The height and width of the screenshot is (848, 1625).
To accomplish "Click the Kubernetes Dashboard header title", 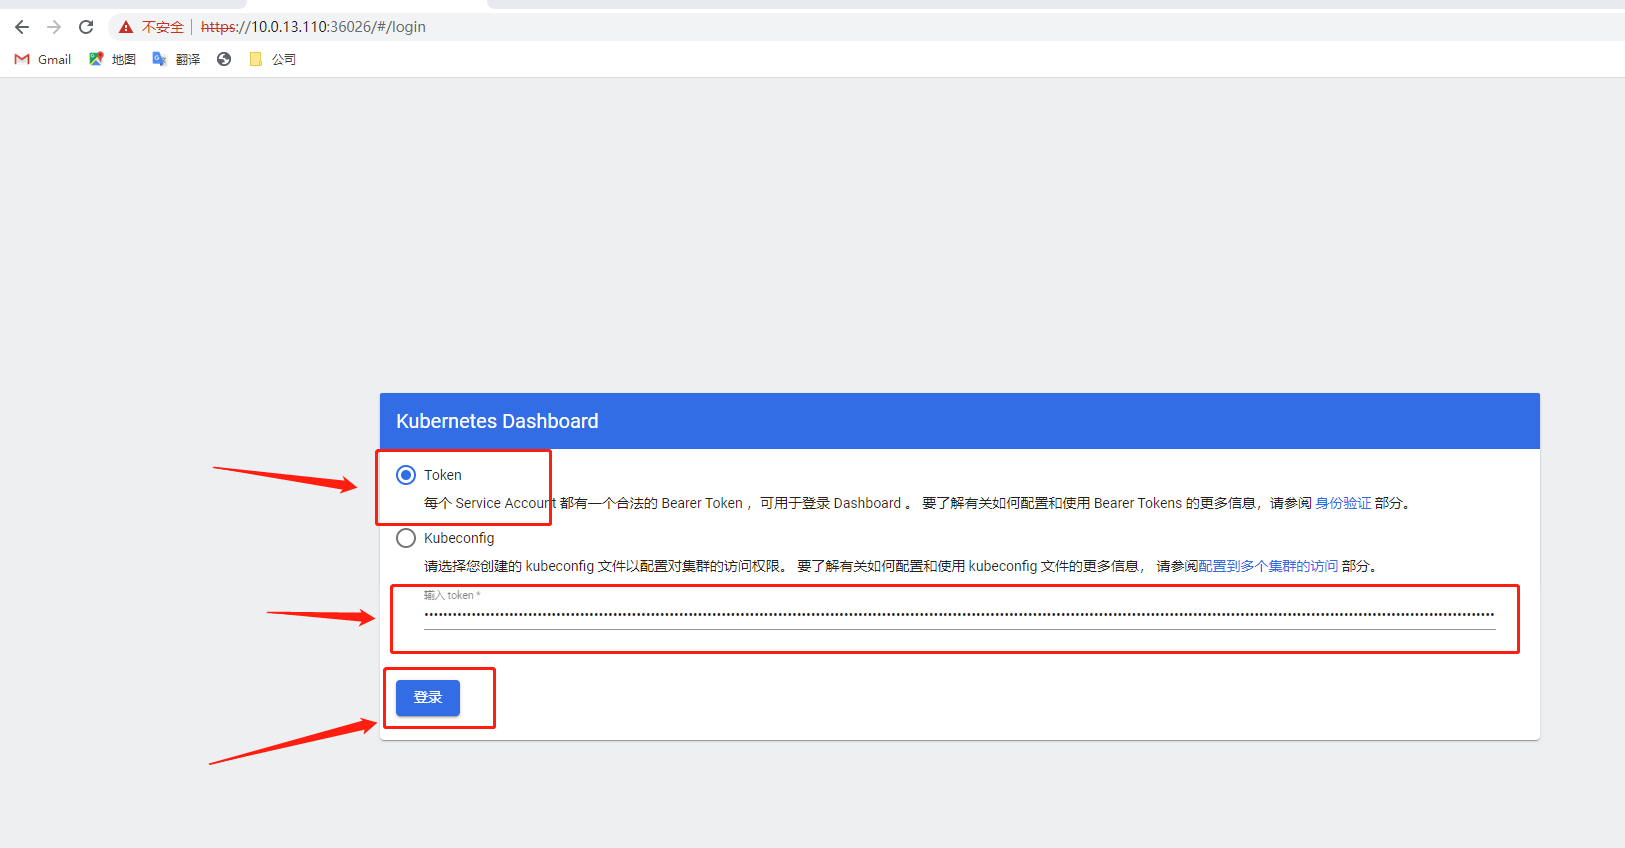I will pos(497,421).
